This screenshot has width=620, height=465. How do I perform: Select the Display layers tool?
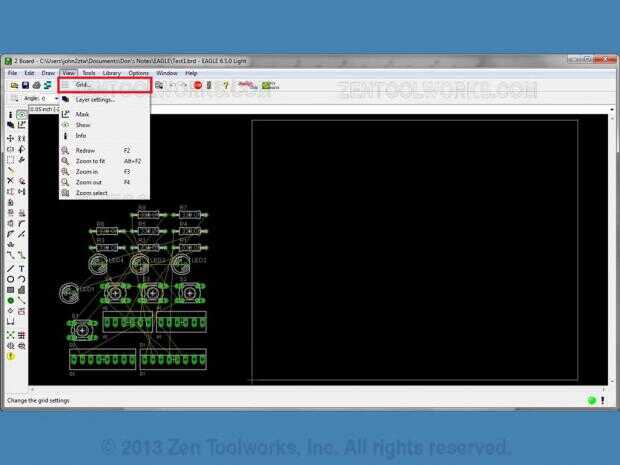[10, 125]
